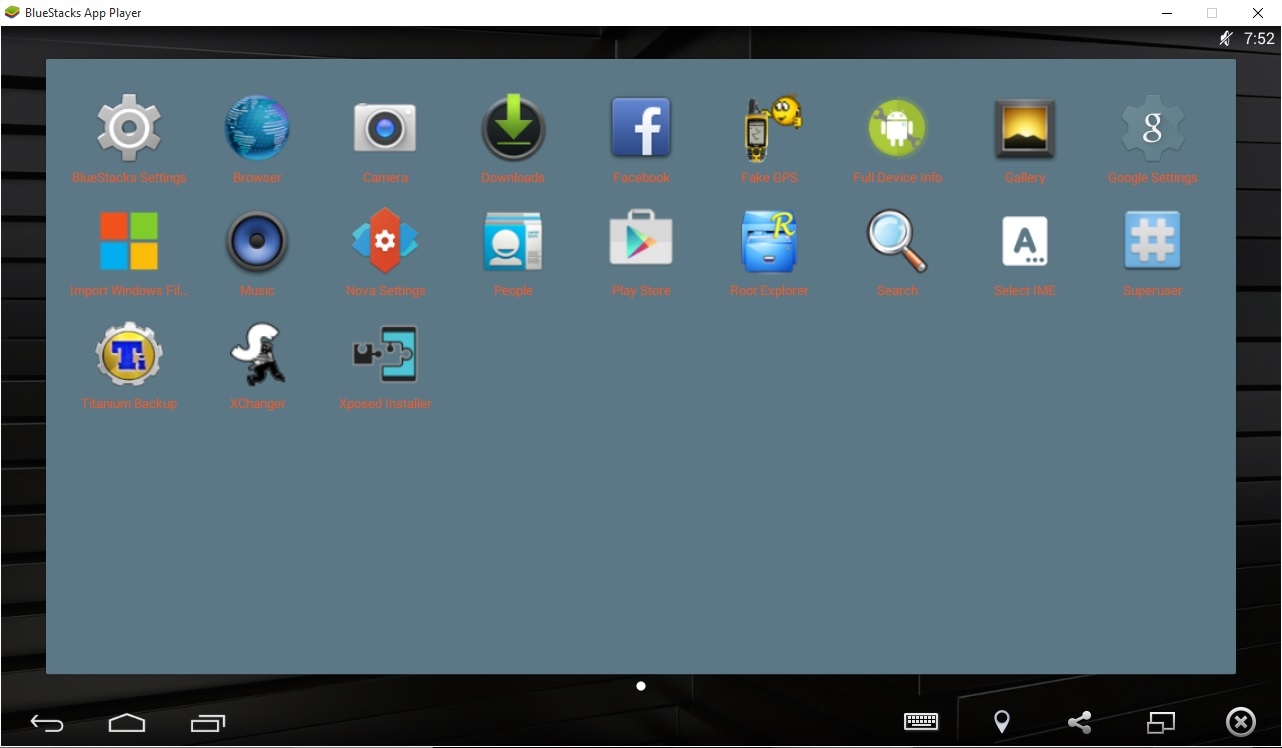Click the location pin icon
Image resolution: width=1282 pixels, height=748 pixels.
[1001, 722]
